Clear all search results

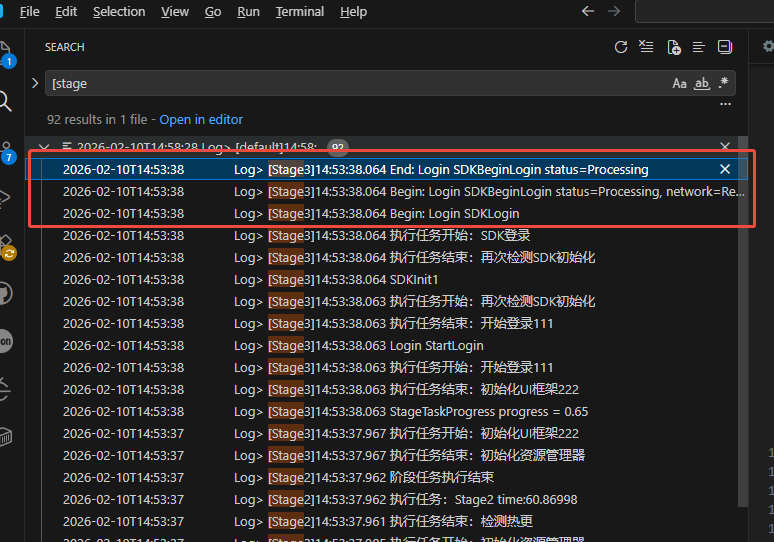(647, 47)
